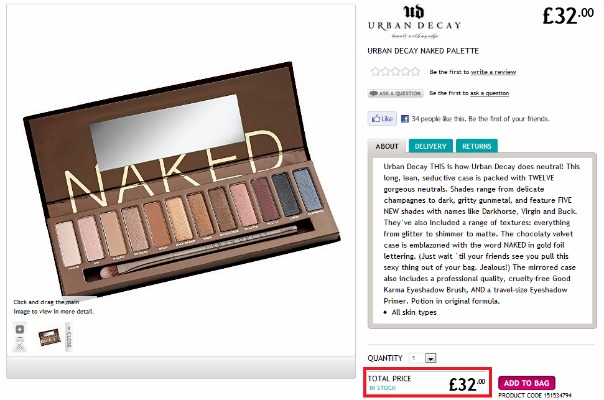
Task: Switch to the Delivery tab
Action: point(431,146)
